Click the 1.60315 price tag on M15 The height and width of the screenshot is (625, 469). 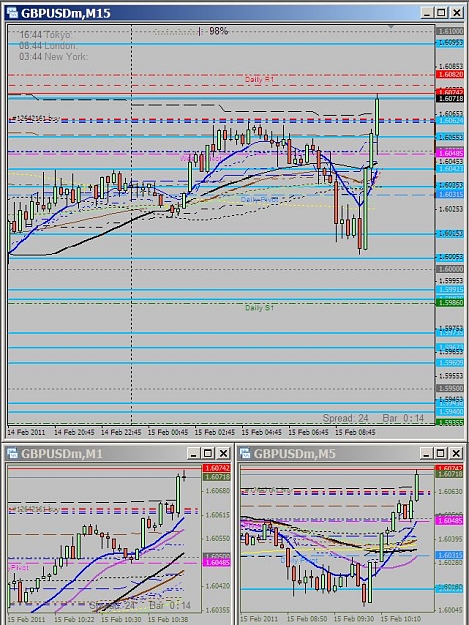pos(450,194)
